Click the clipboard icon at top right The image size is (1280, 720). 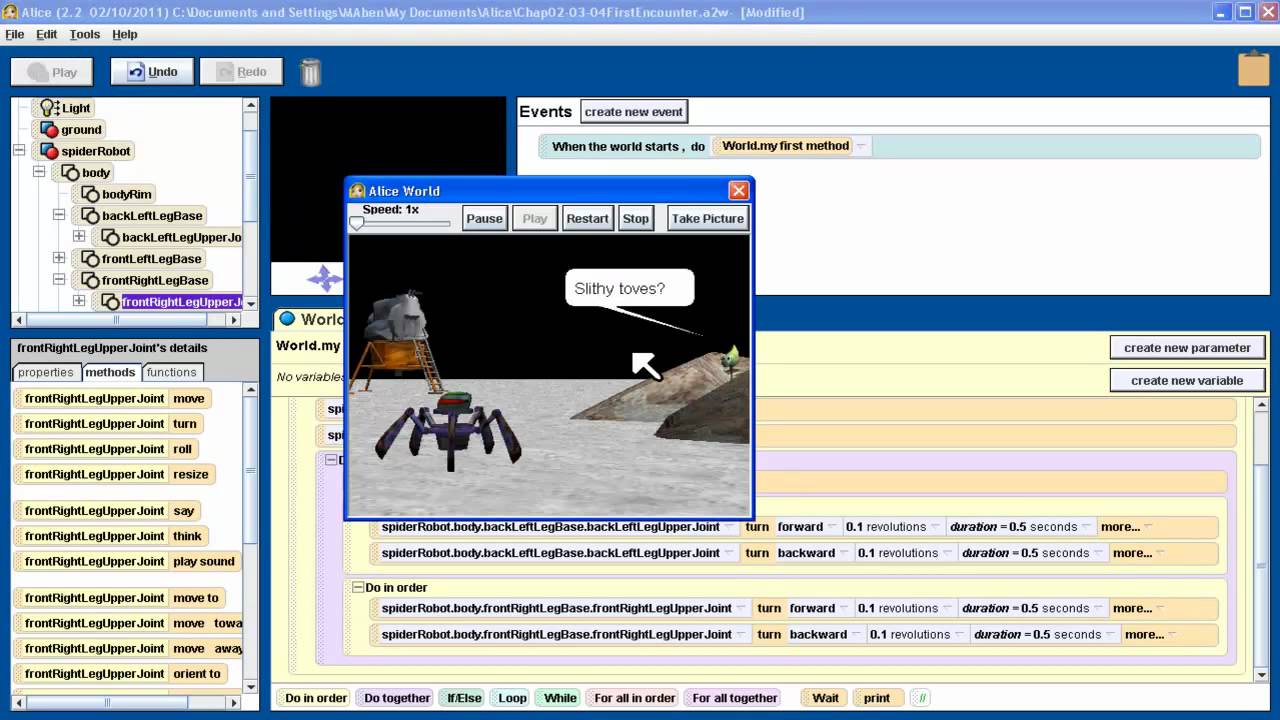[1253, 68]
